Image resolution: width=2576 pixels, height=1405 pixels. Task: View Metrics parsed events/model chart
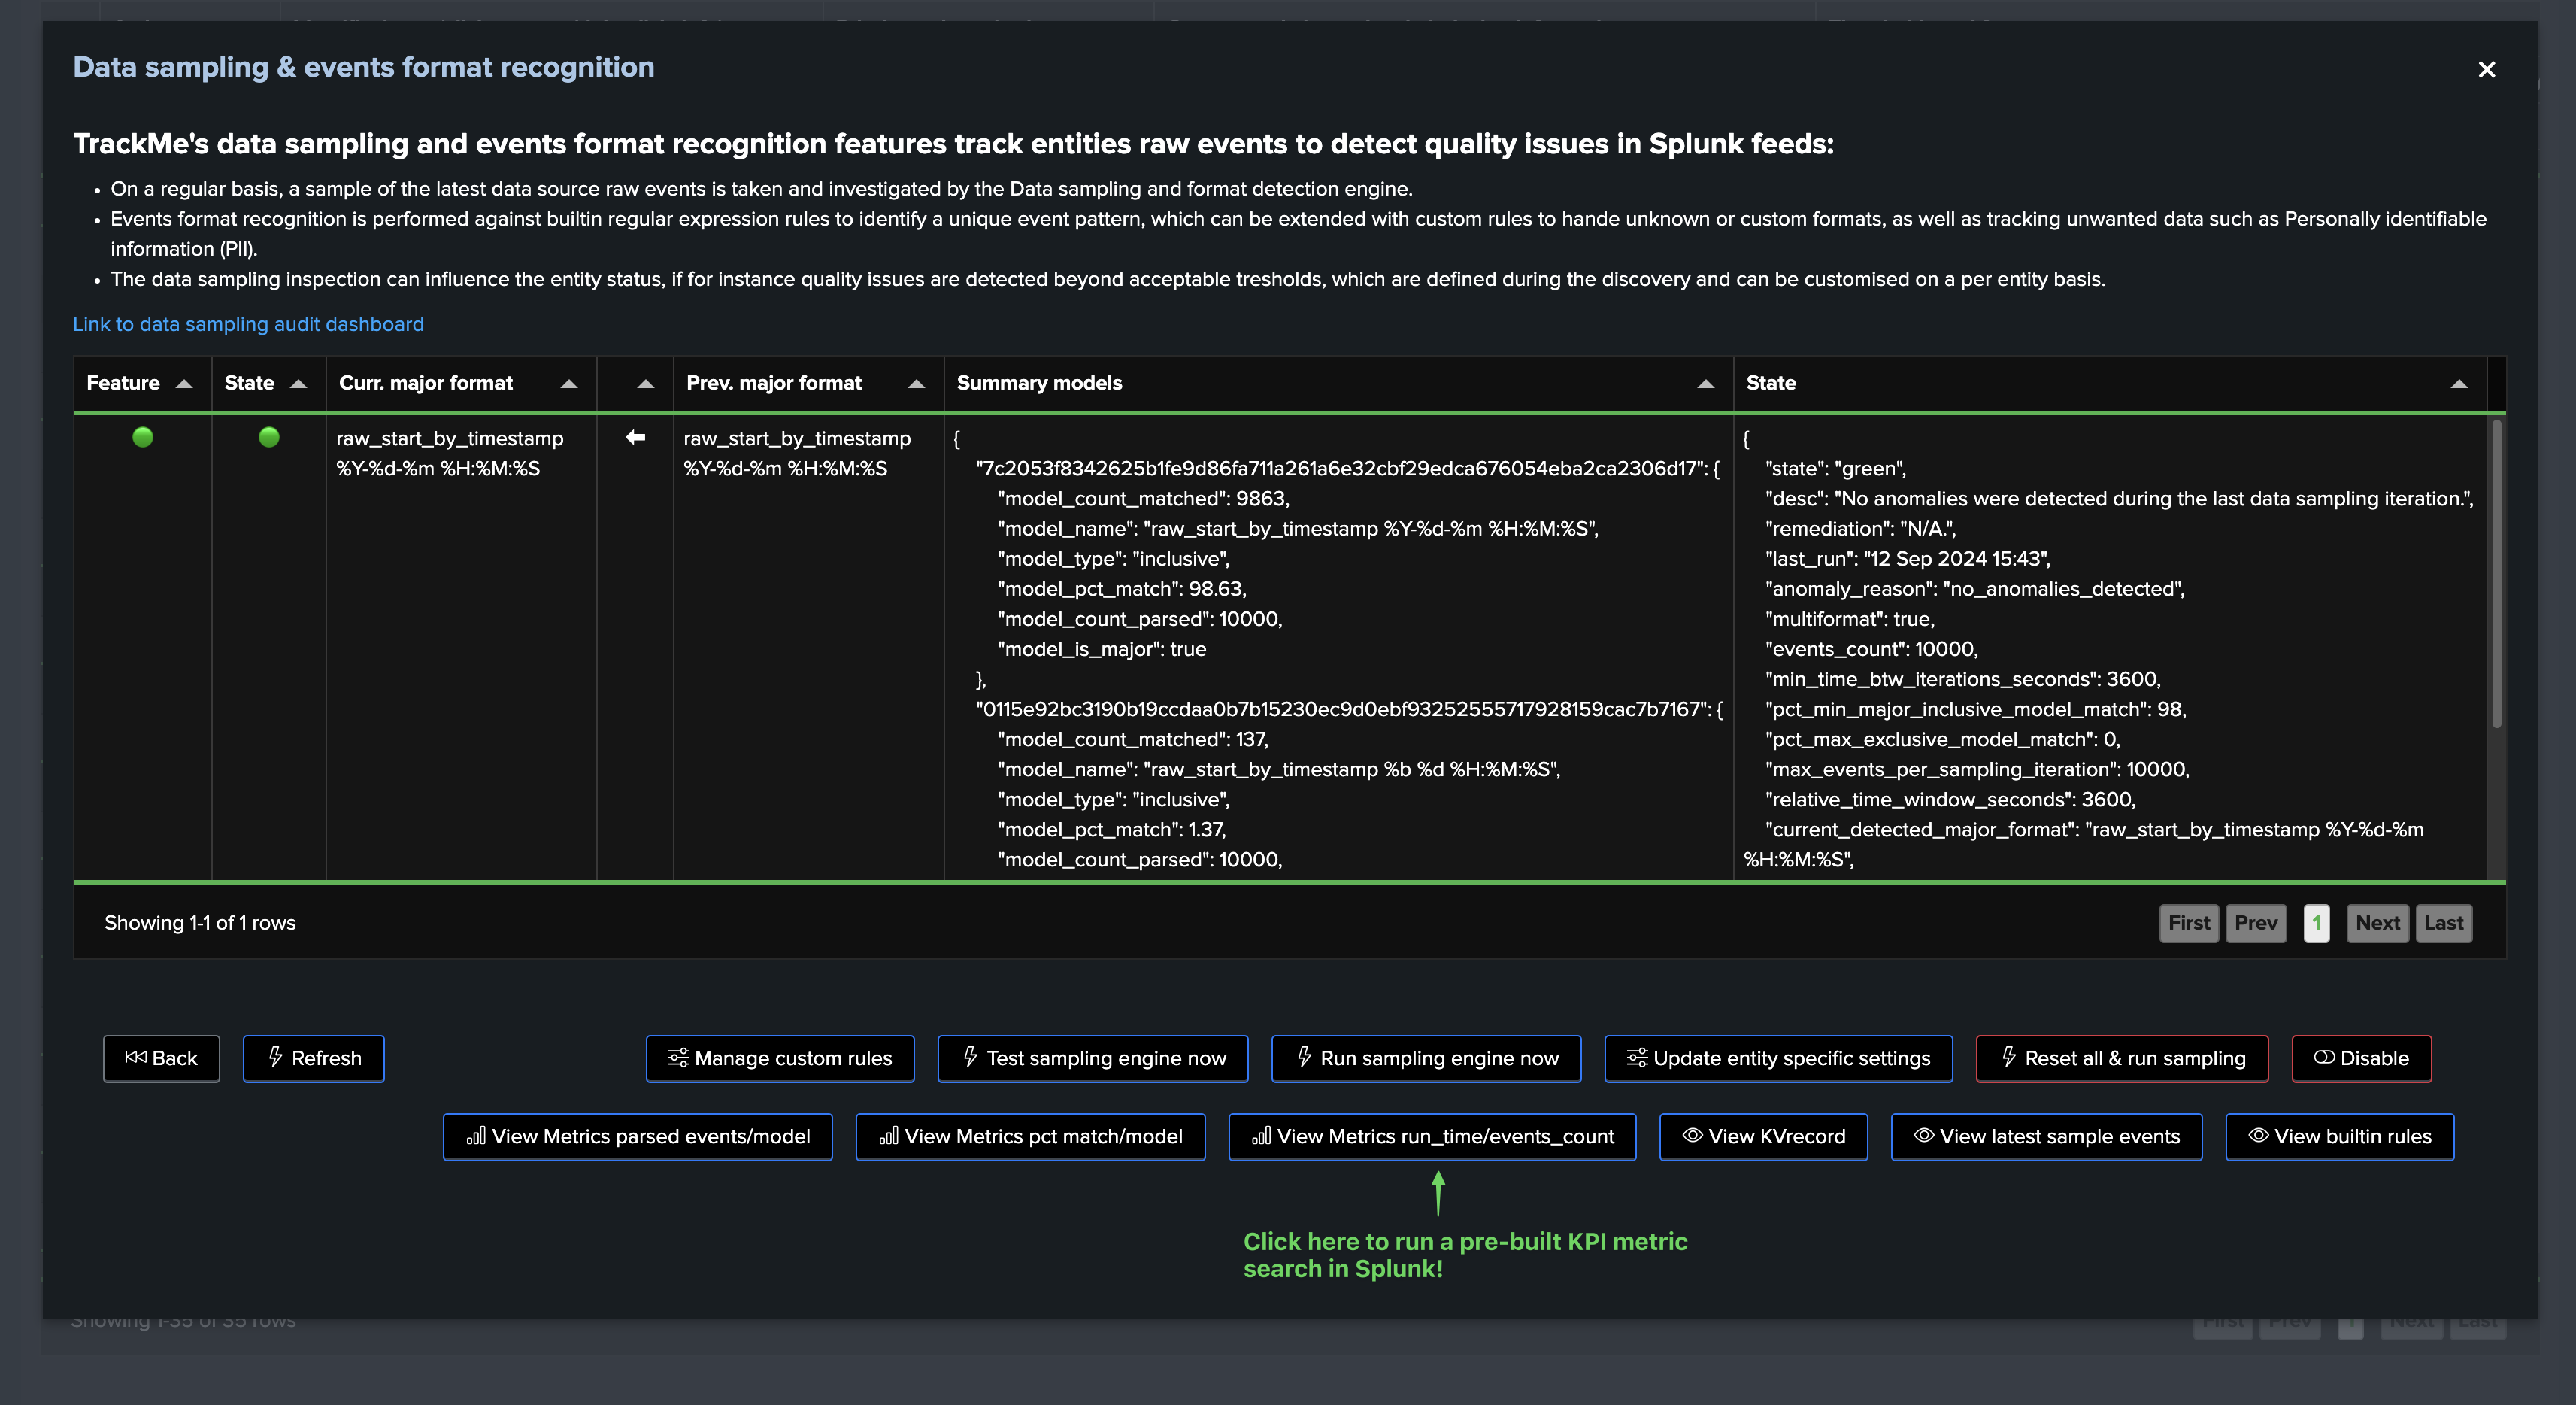[x=637, y=1136]
